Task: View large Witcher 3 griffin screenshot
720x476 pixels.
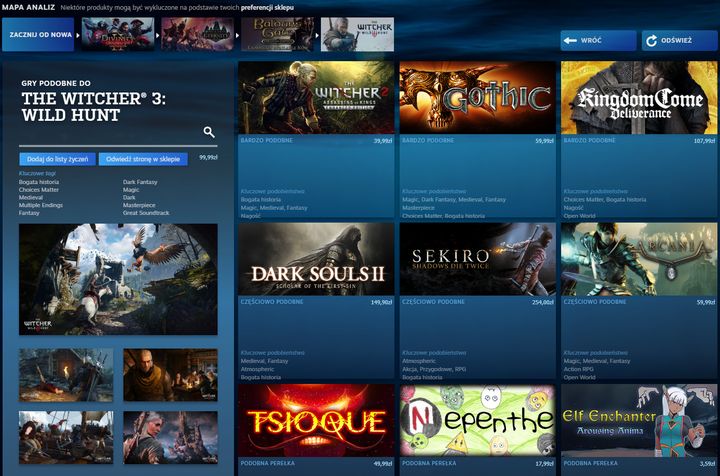Action: click(x=118, y=279)
